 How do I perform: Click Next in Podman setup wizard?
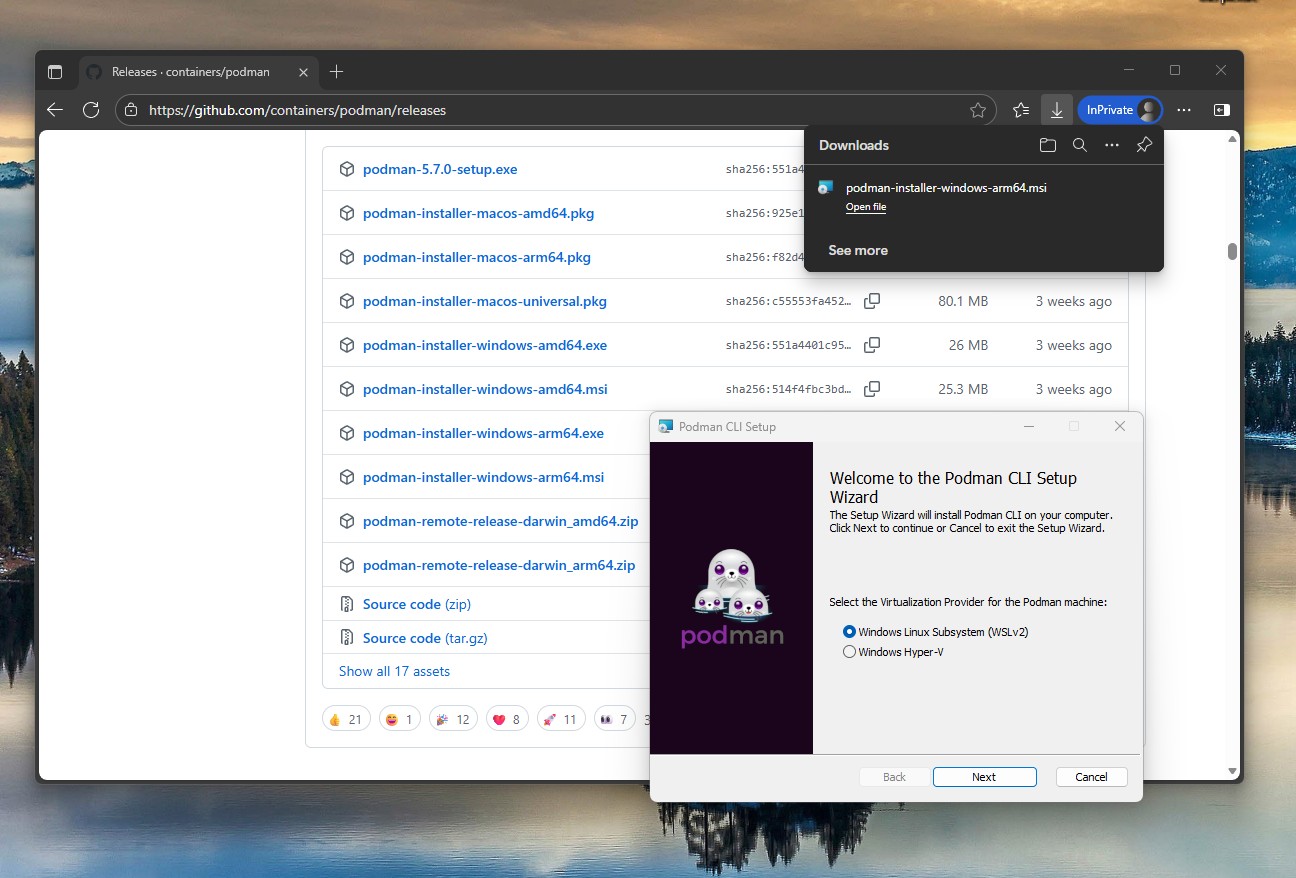click(x=984, y=777)
